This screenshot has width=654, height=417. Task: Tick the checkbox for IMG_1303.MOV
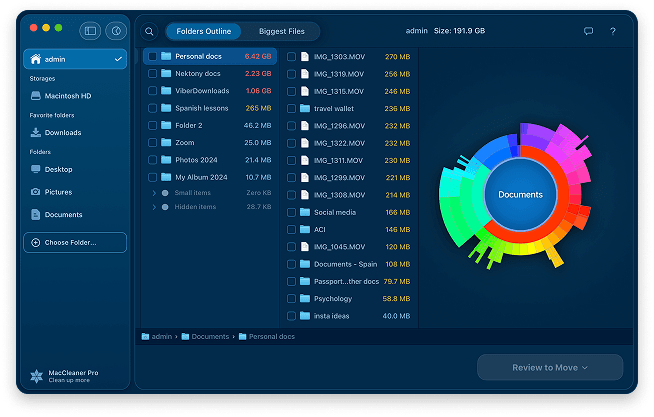292,57
